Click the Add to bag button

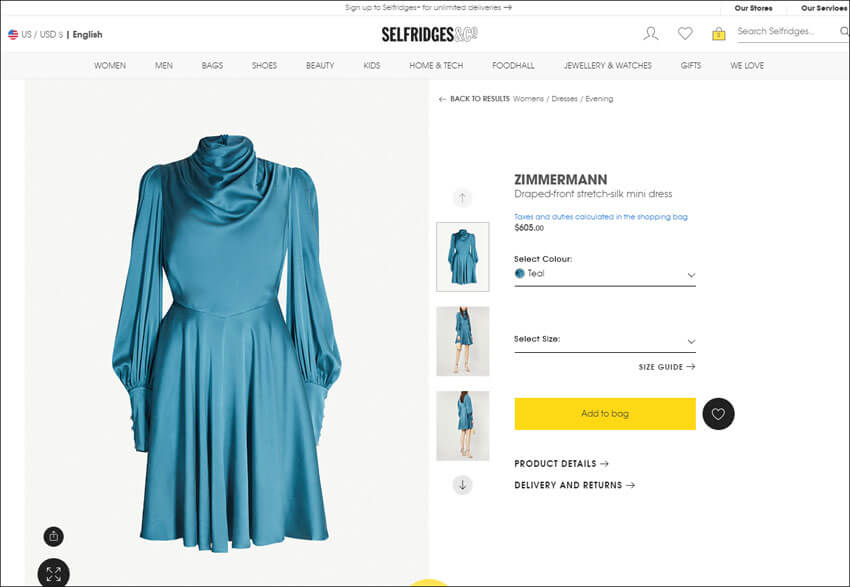(605, 414)
